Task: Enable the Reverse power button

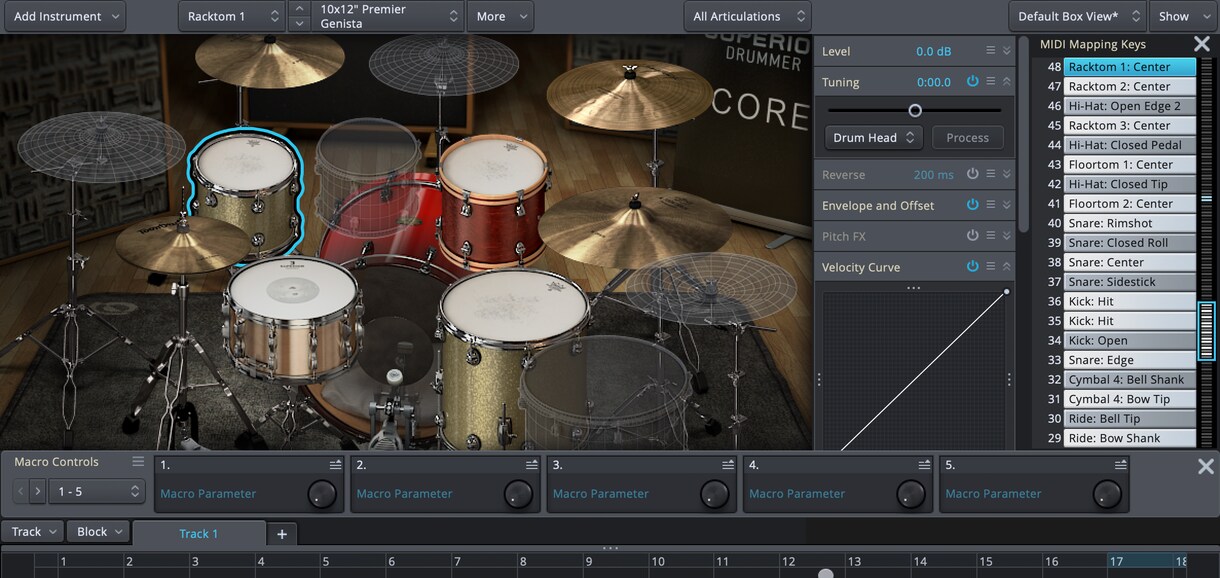Action: (972, 174)
